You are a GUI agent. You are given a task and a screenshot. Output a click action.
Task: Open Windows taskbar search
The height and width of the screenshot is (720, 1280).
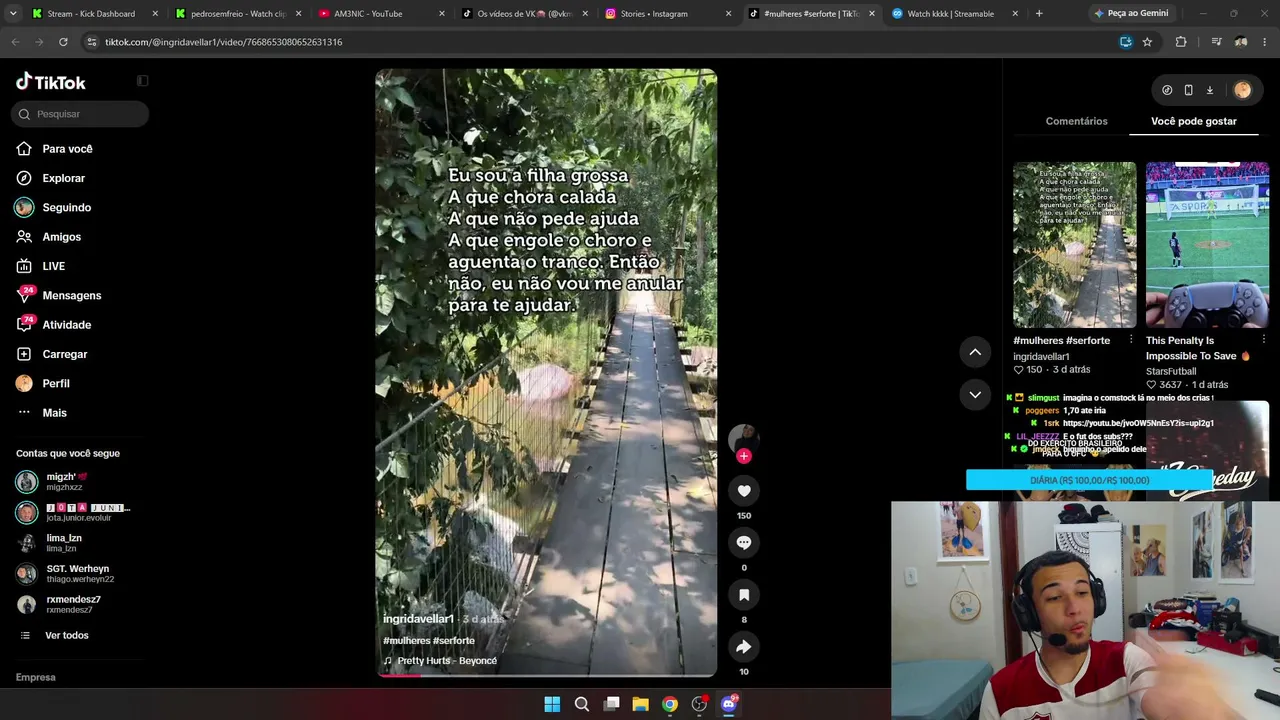[x=581, y=704]
